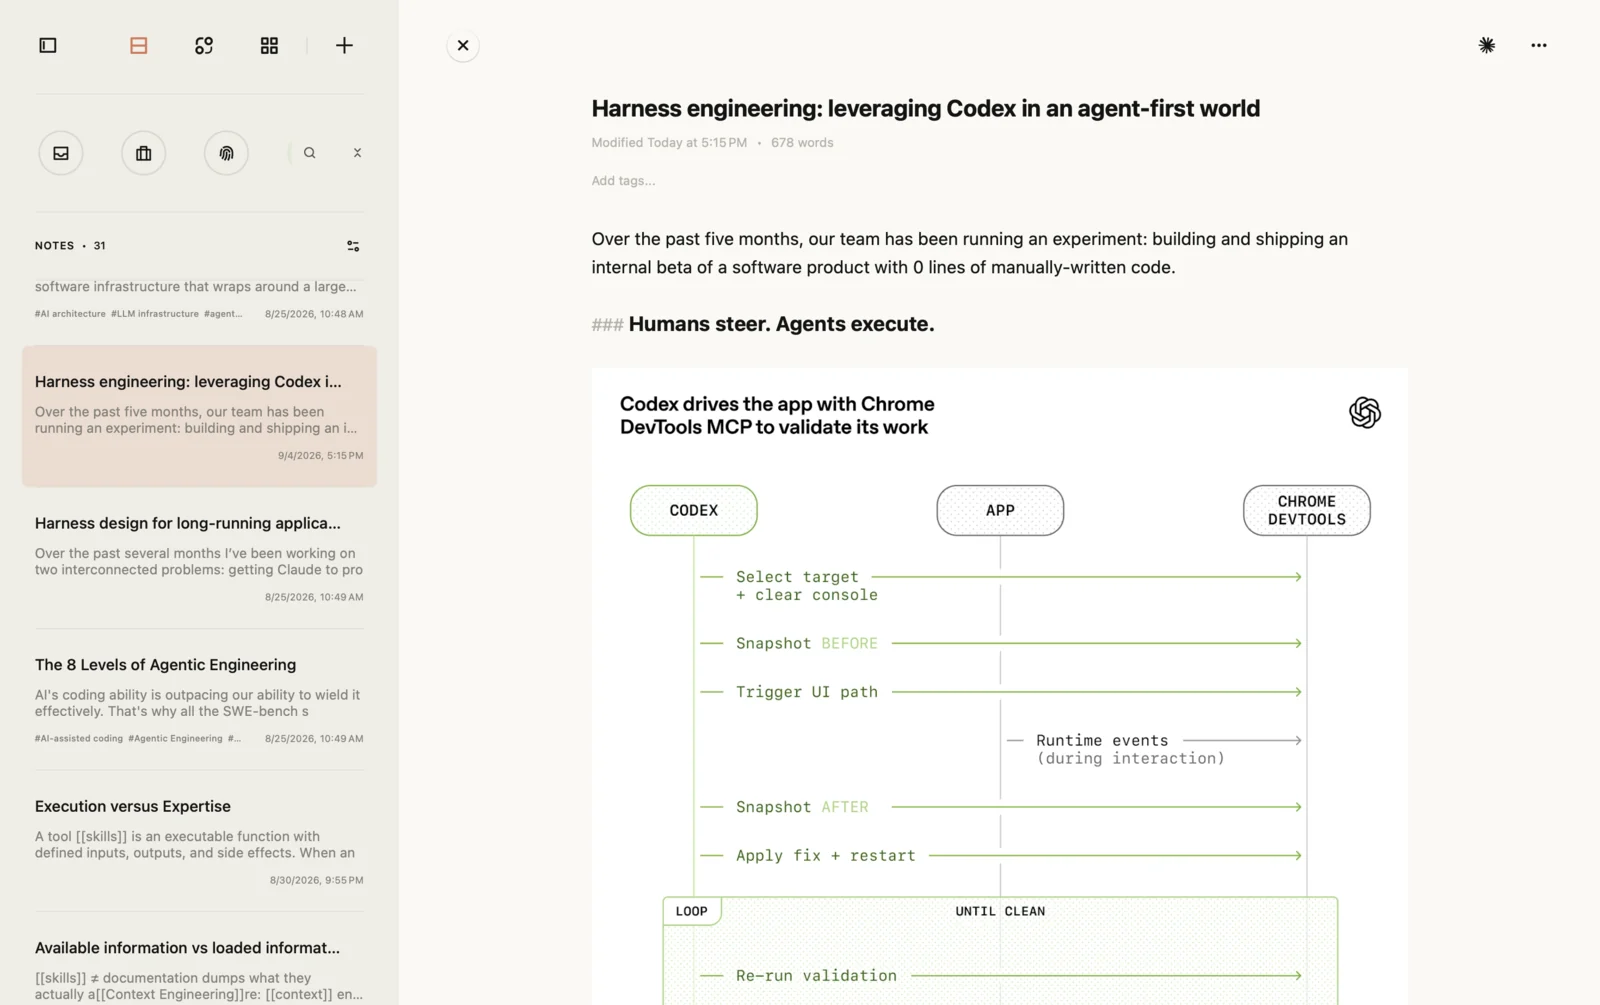Click the 8/30/2026, 9:55 PM date stamp
Image resolution: width=1600 pixels, height=1005 pixels.
click(x=316, y=881)
